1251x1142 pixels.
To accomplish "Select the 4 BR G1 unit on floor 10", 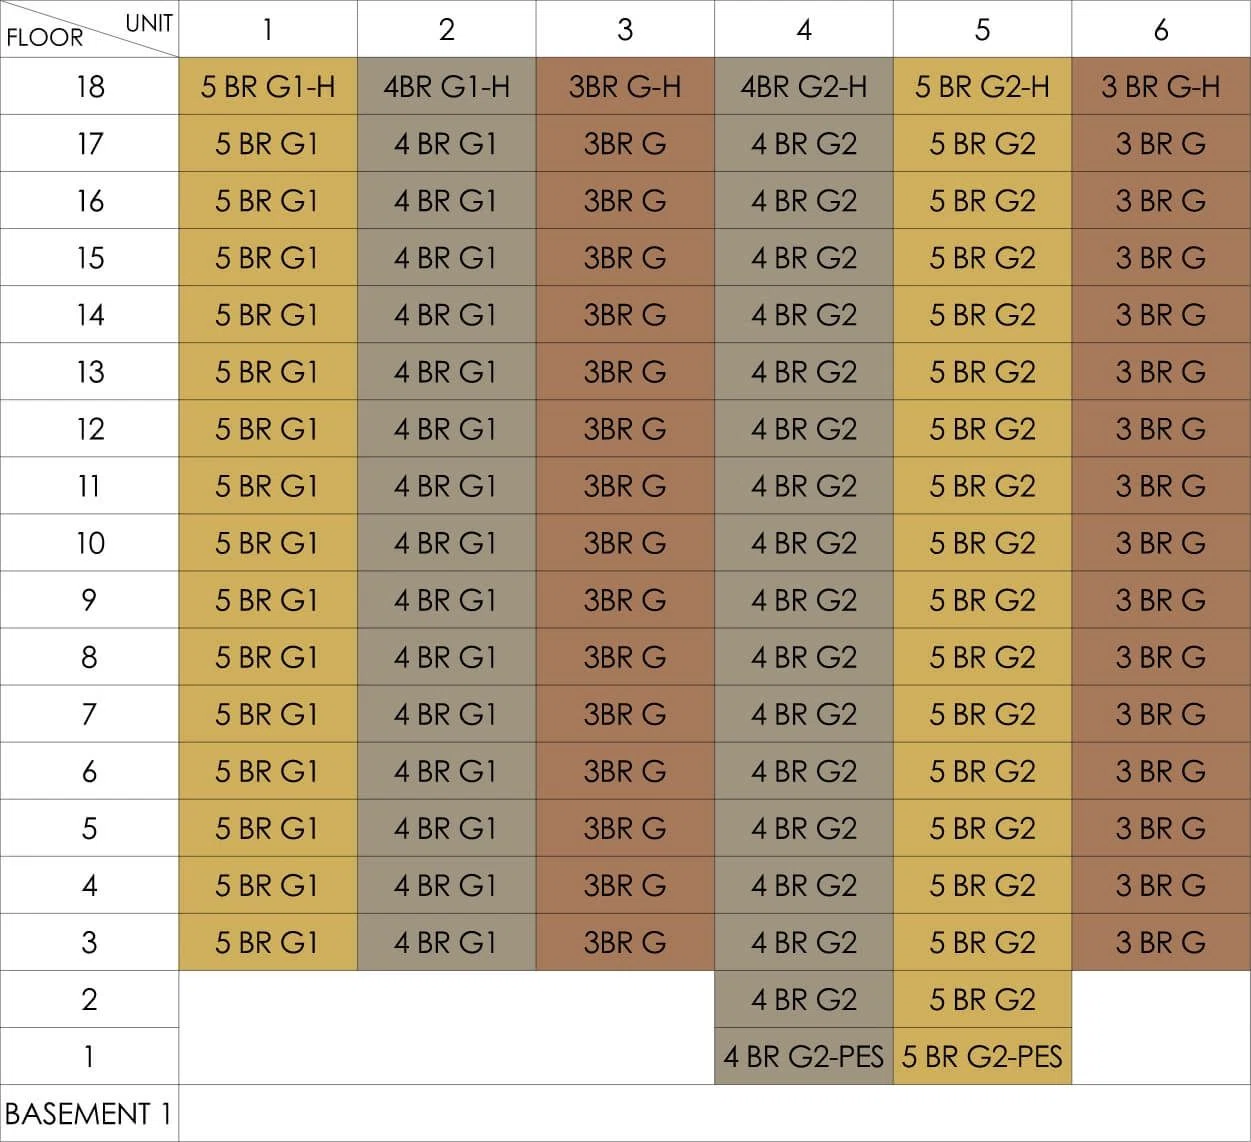I will coord(446,543).
